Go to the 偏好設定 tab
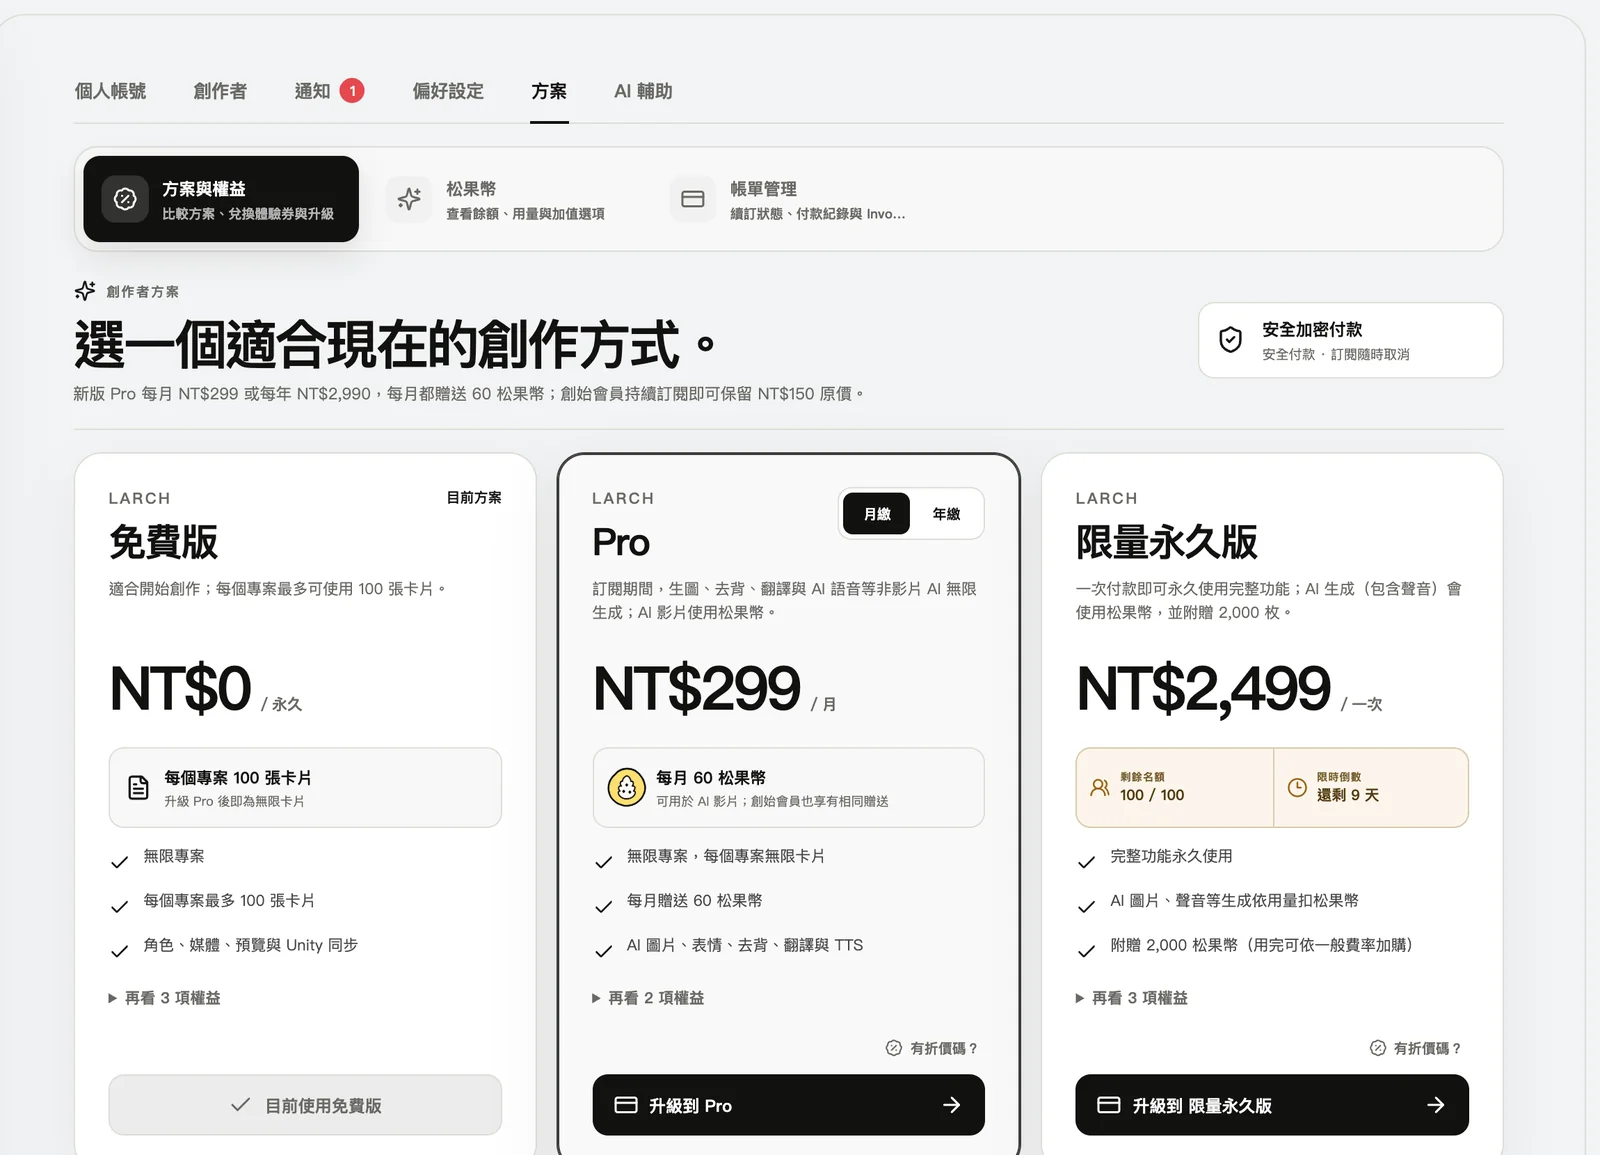This screenshot has width=1600, height=1155. [x=448, y=91]
